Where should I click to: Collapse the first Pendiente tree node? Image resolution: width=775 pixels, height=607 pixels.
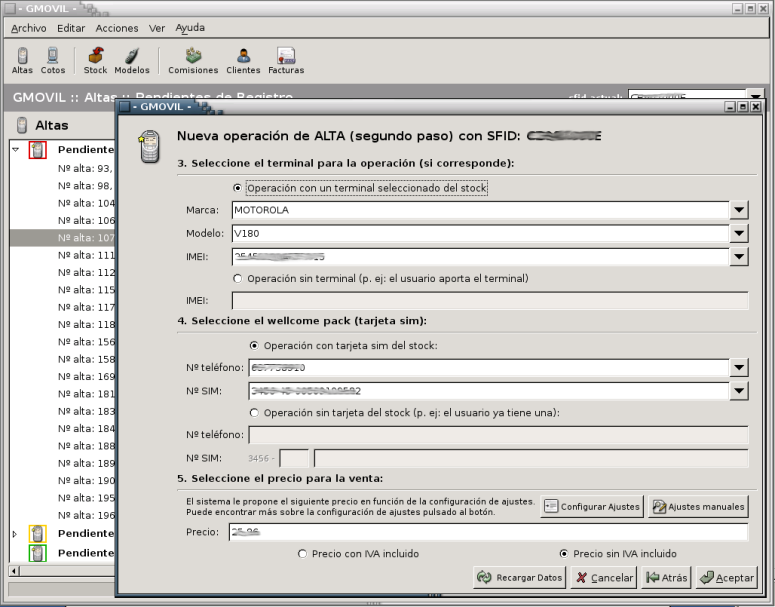point(15,149)
